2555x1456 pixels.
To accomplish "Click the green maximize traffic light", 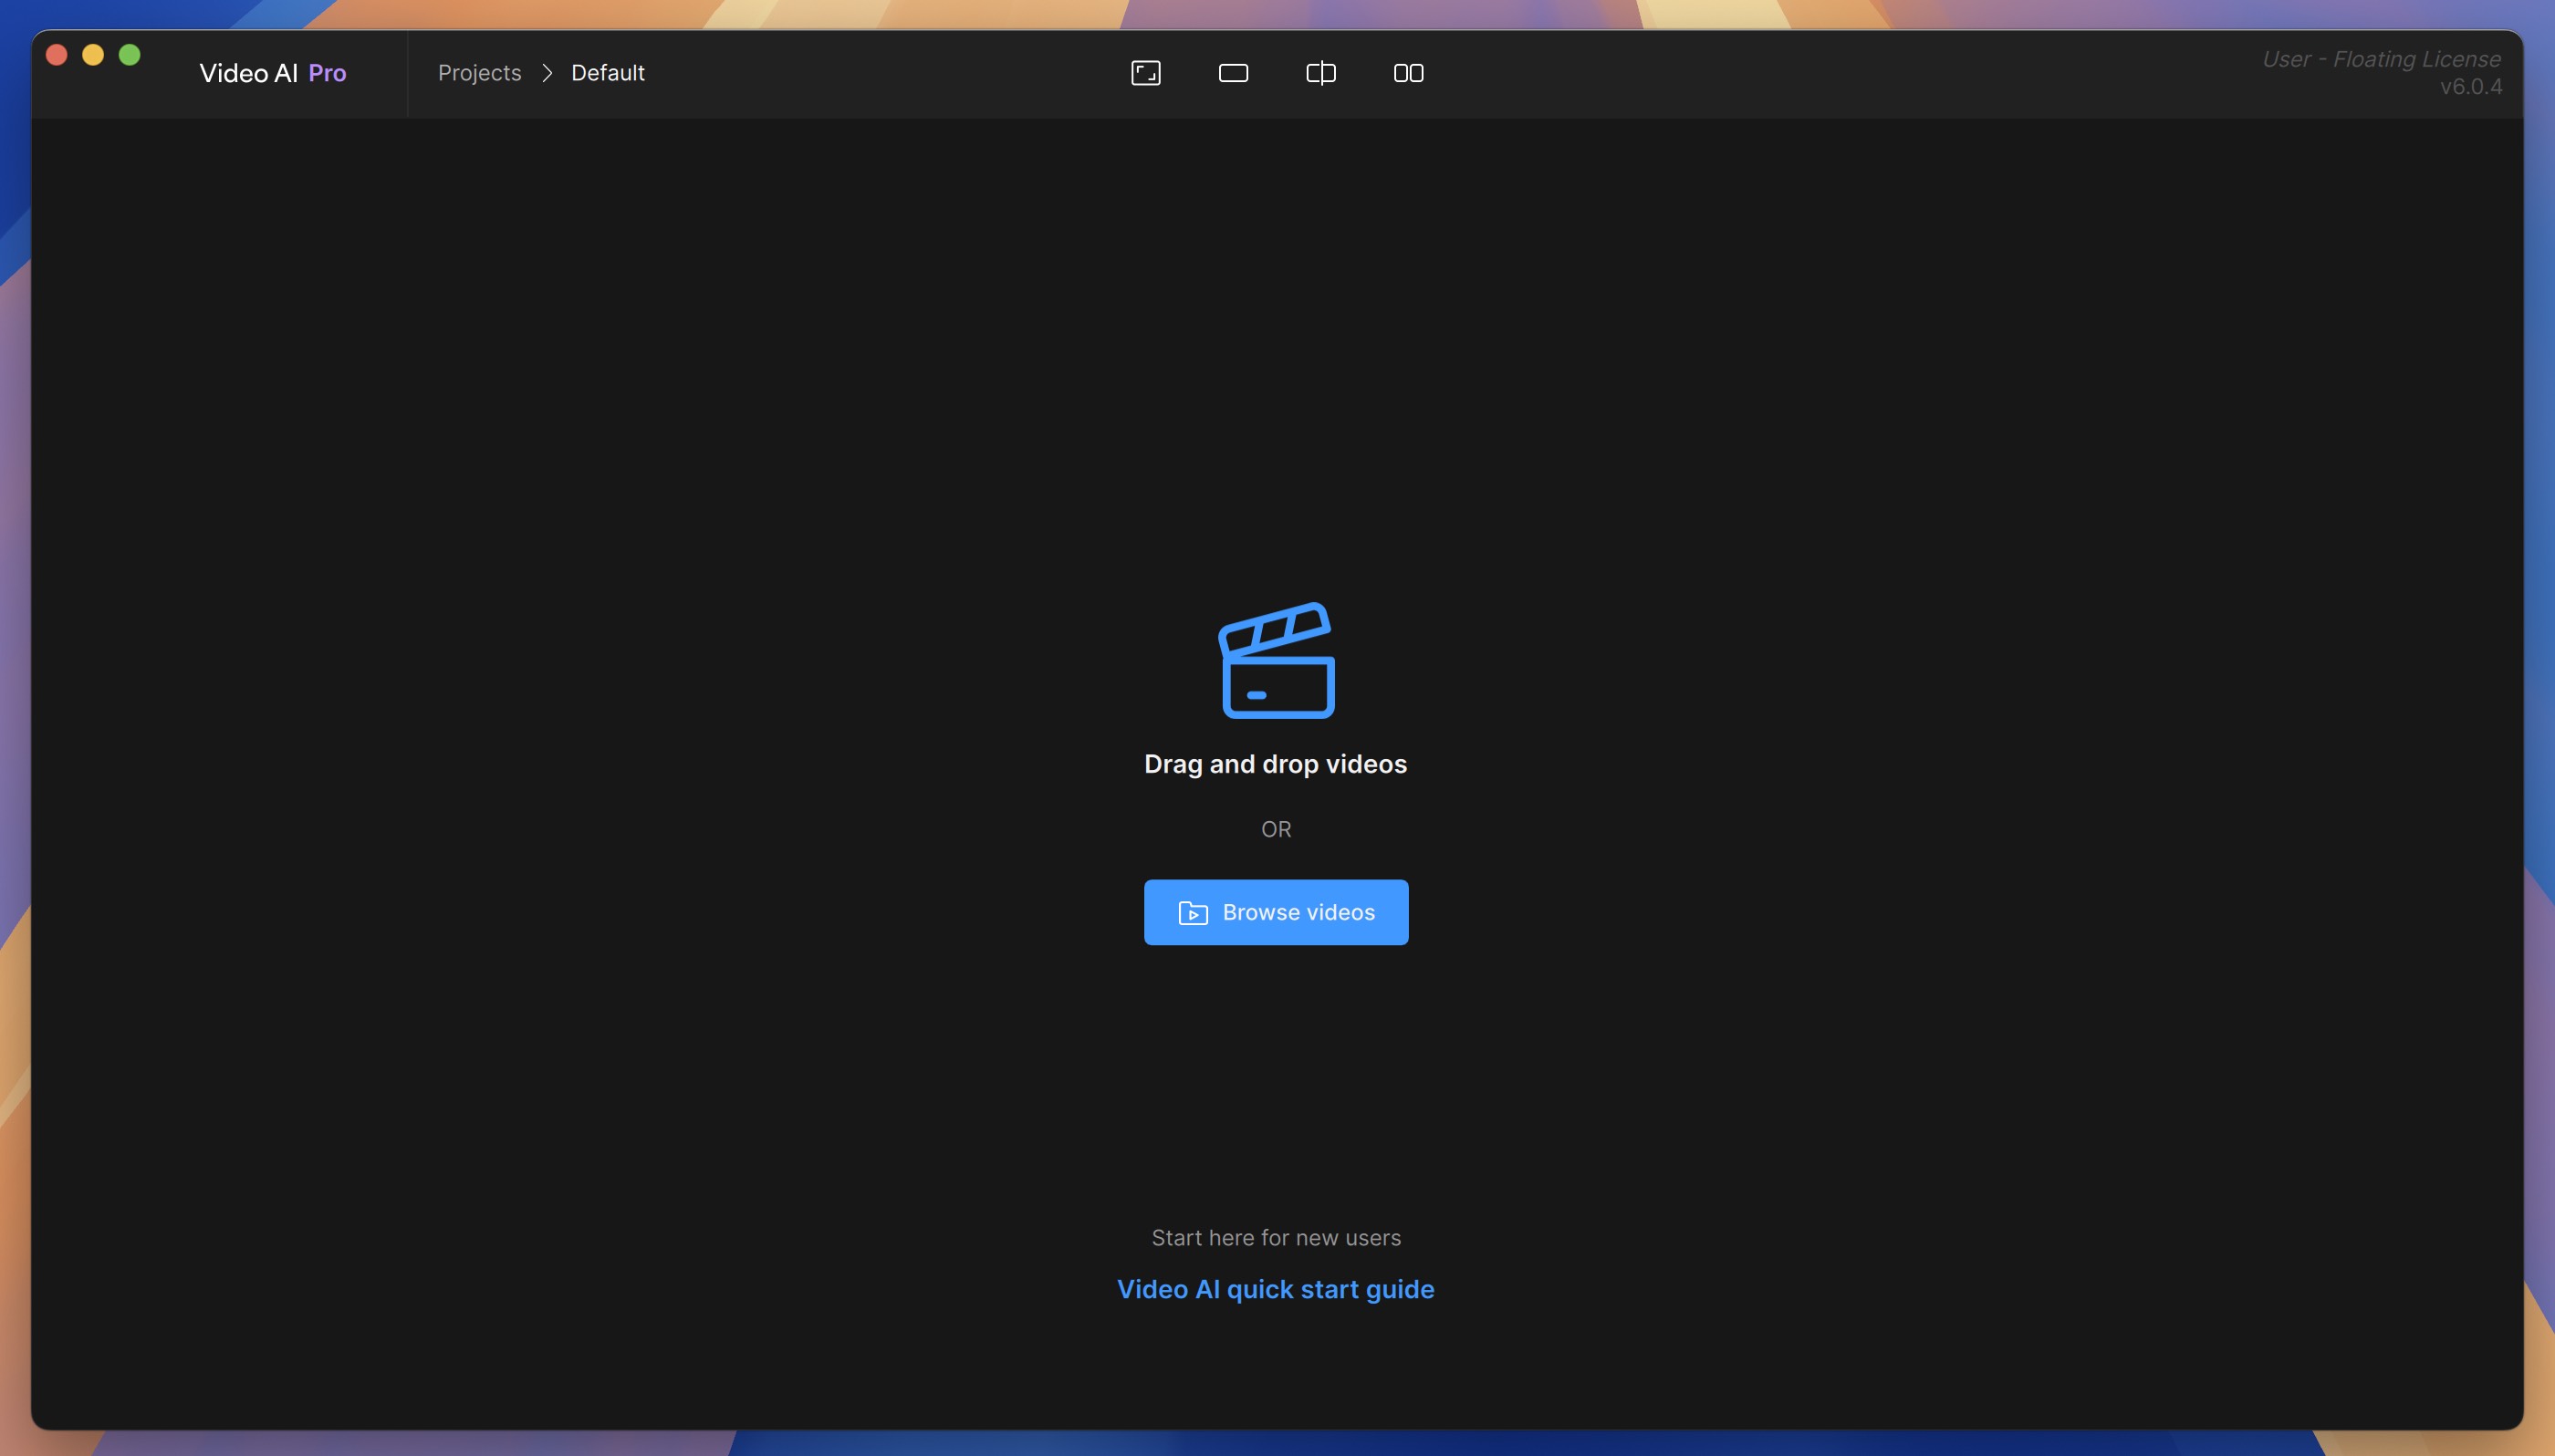I will pyautogui.click(x=130, y=54).
